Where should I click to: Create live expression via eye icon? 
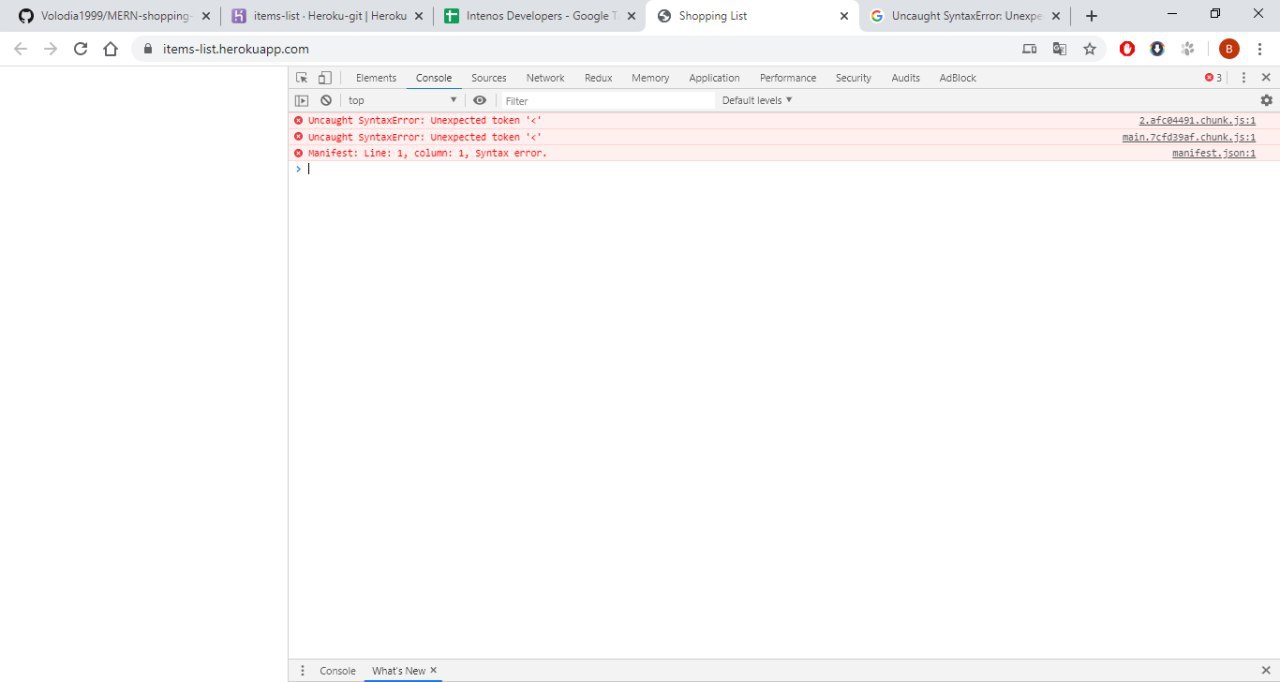pyautogui.click(x=480, y=100)
